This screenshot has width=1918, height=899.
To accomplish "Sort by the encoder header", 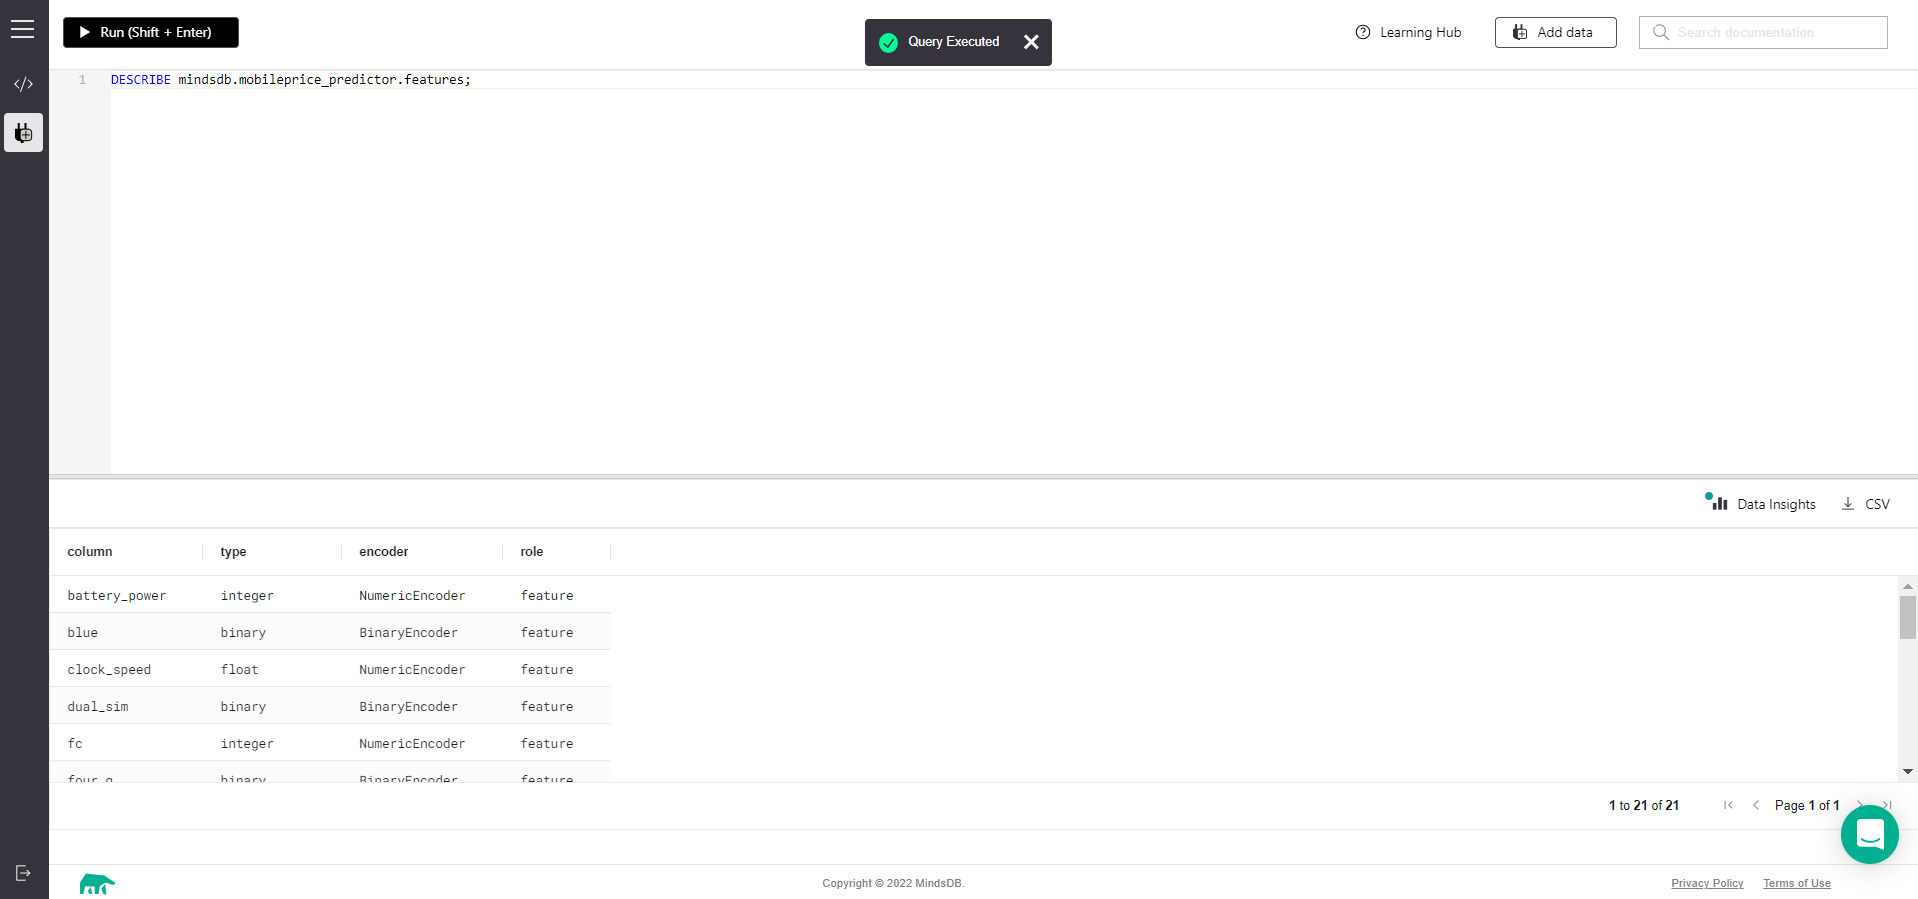I will pyautogui.click(x=384, y=552).
